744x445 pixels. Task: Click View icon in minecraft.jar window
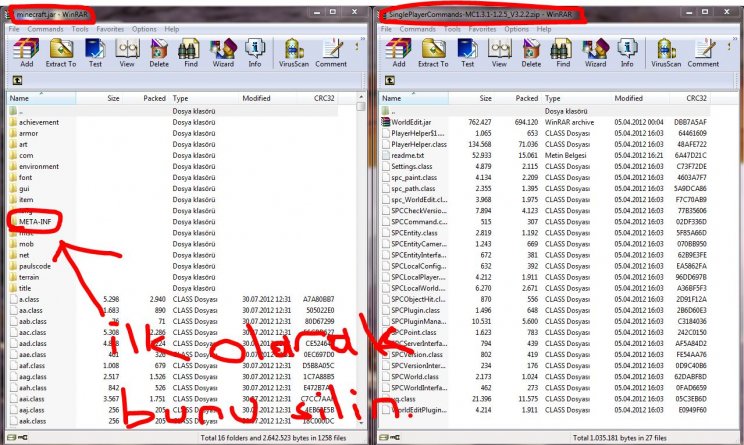click(x=127, y=53)
